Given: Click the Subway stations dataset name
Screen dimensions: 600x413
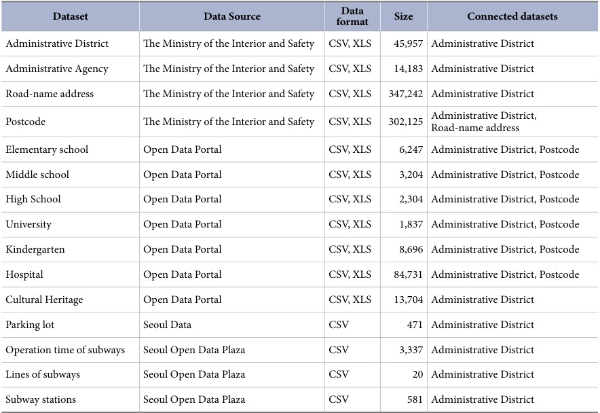Looking at the screenshot, I should 41,399.
